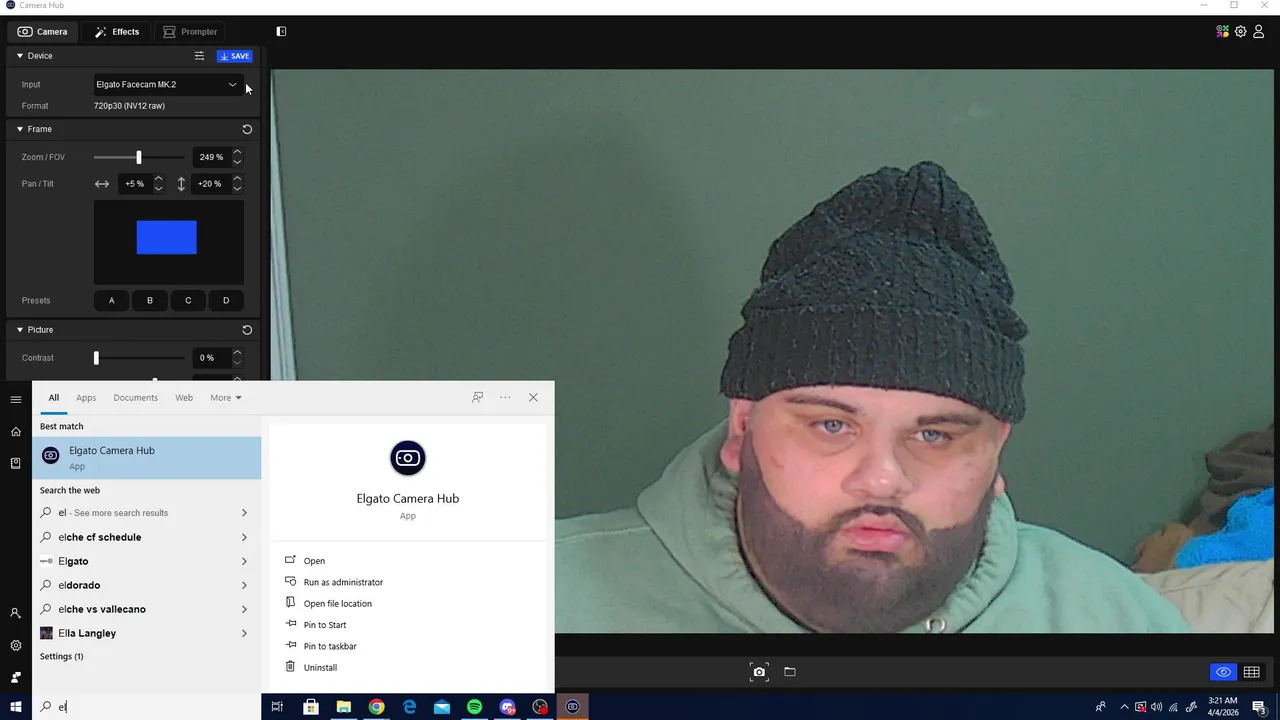Click the Tilt value field showing +20 %
This screenshot has width=1280, height=720.
coord(210,184)
